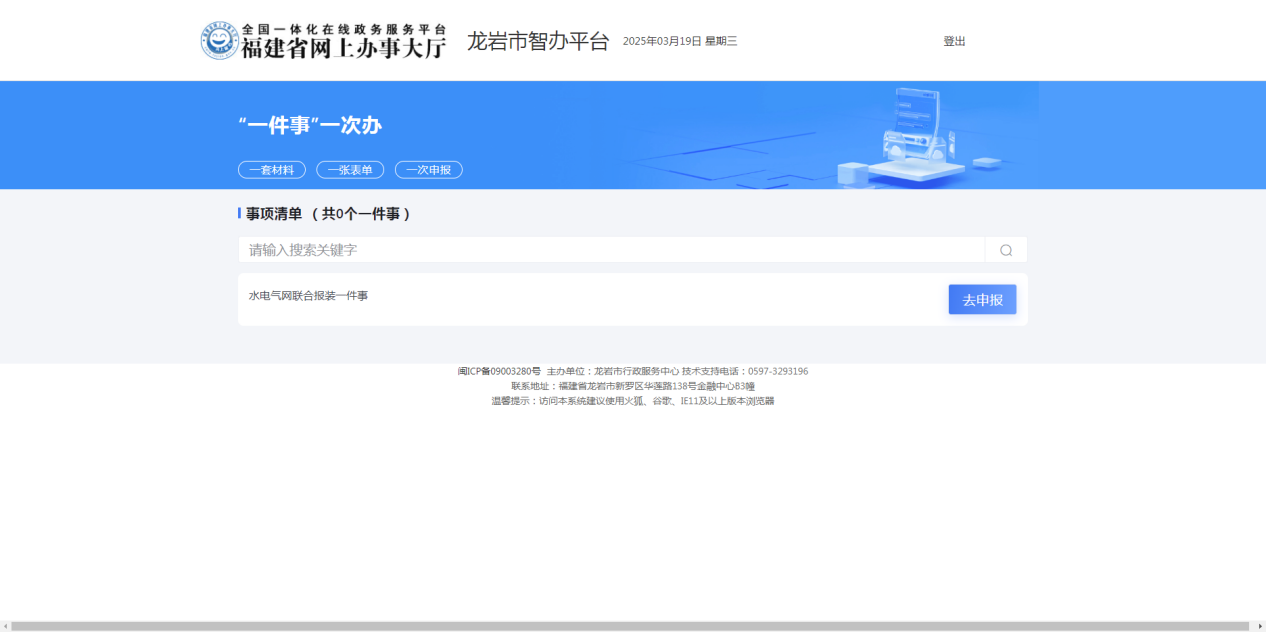This screenshot has width=1266, height=632.
Task: Select the 一套材料 pill tag
Action: (x=272, y=170)
